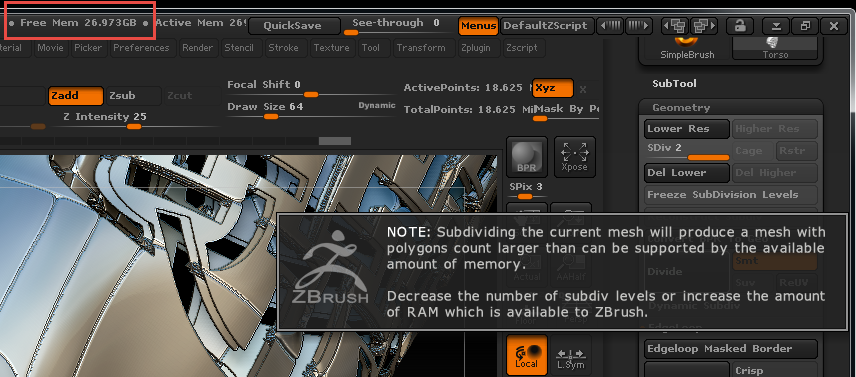856x377 pixels.
Task: Open the Movie menu
Action: [50, 48]
